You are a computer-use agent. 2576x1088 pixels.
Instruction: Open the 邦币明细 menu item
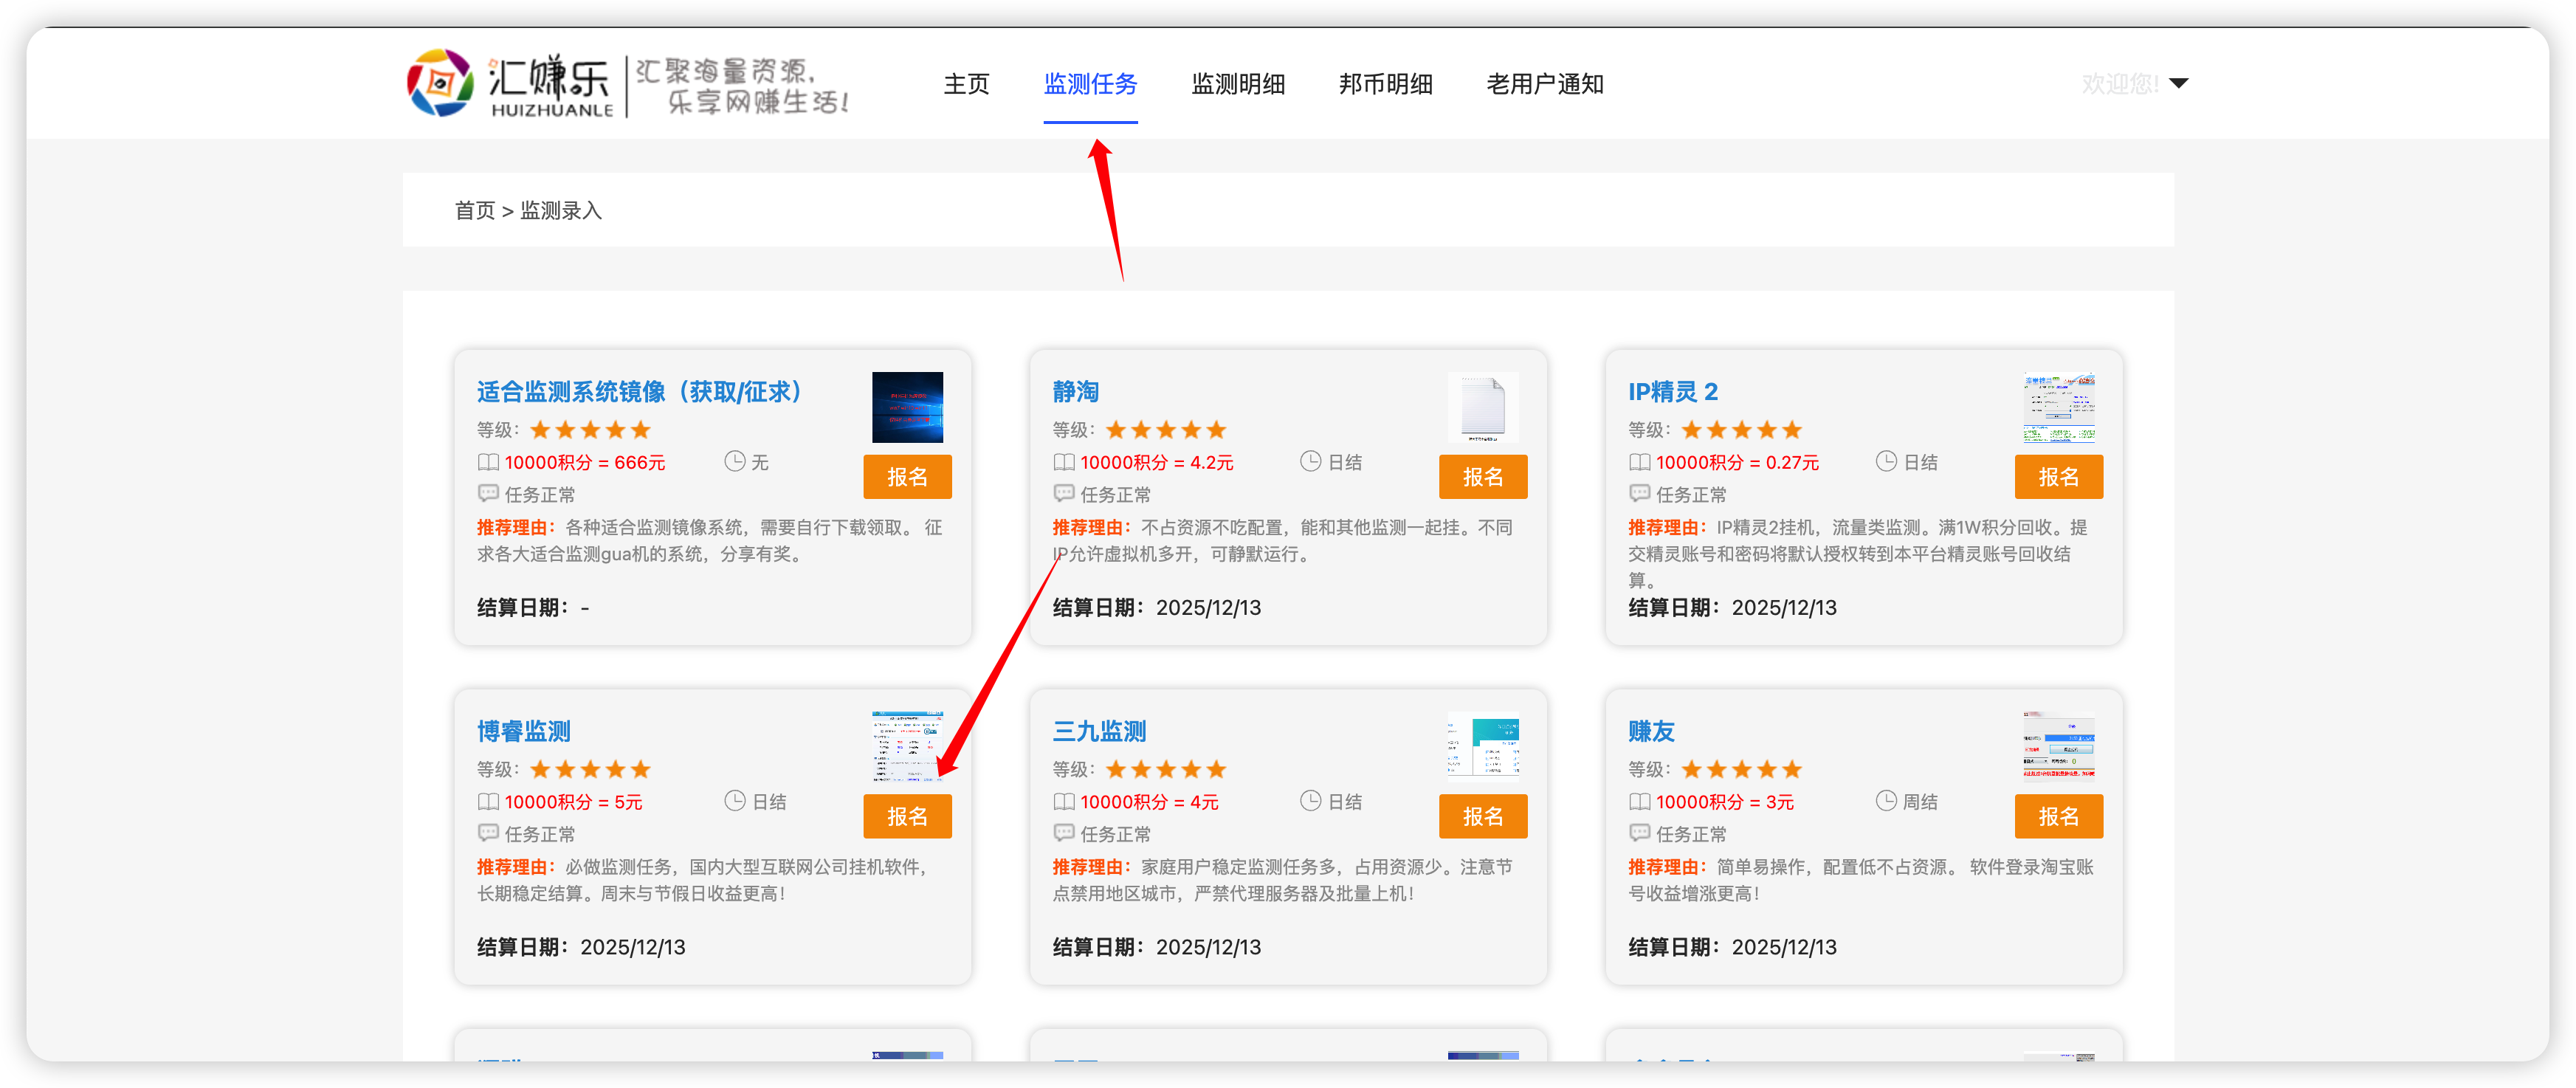[x=1385, y=84]
